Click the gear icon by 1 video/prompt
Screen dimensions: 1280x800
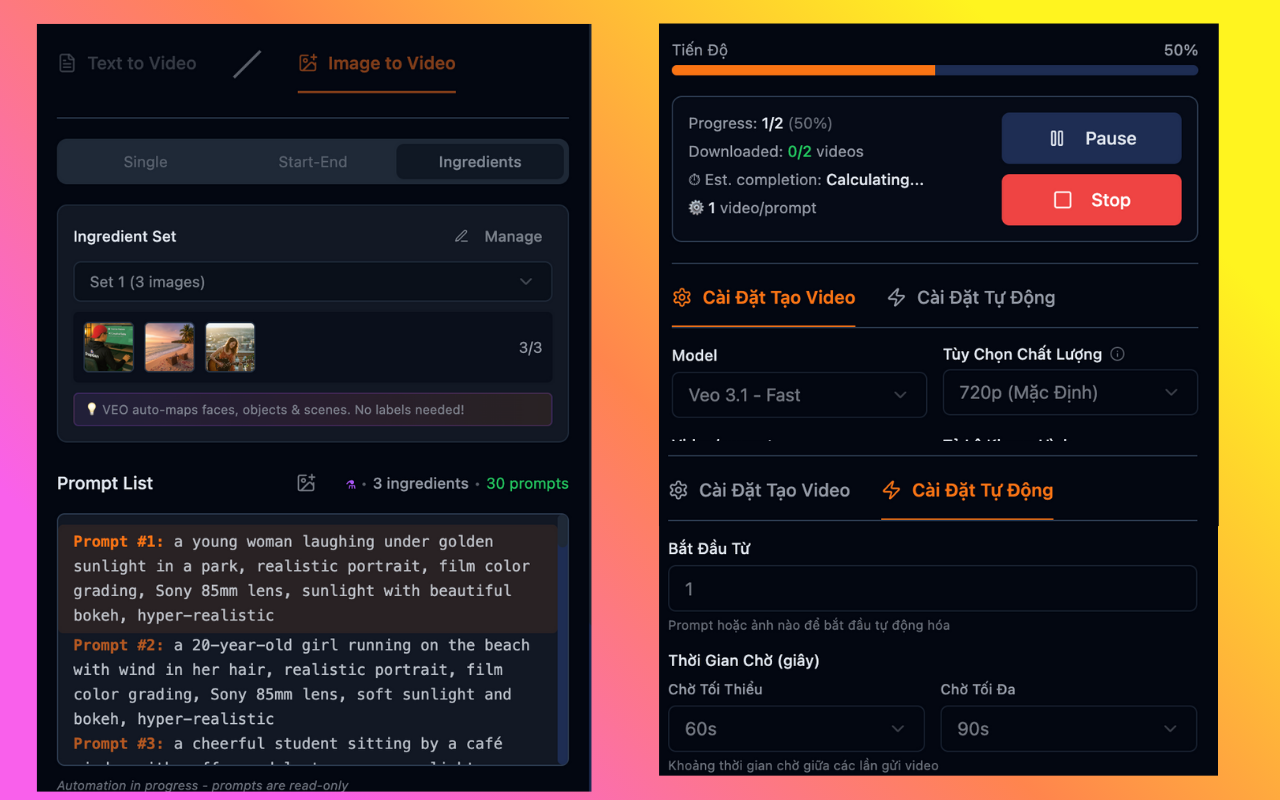[696, 208]
